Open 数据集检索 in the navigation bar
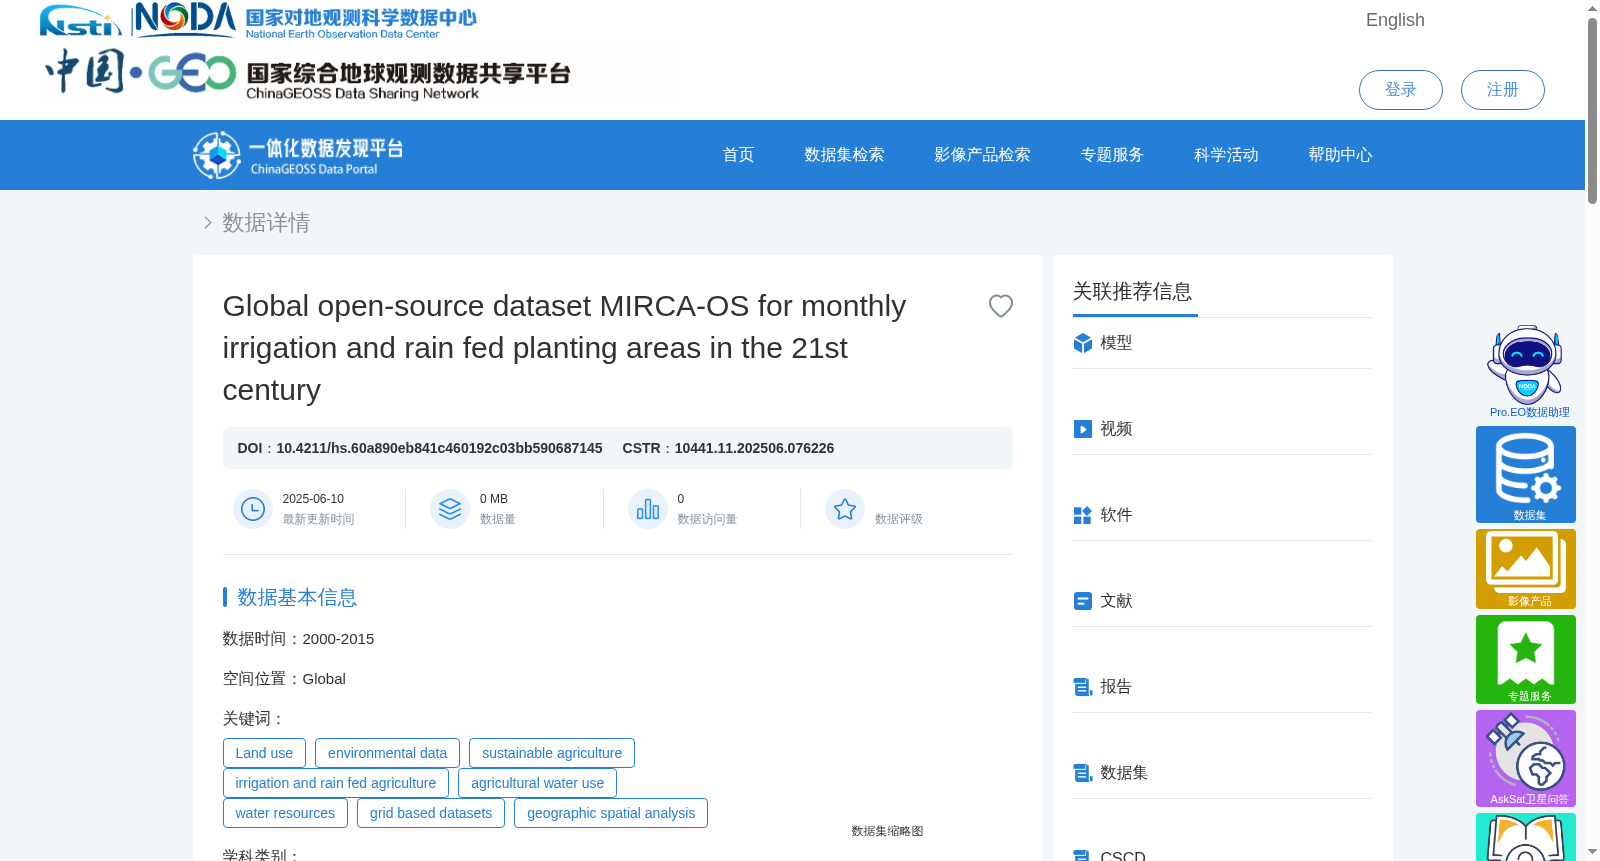This screenshot has height=861, width=1600. pyautogui.click(x=844, y=155)
